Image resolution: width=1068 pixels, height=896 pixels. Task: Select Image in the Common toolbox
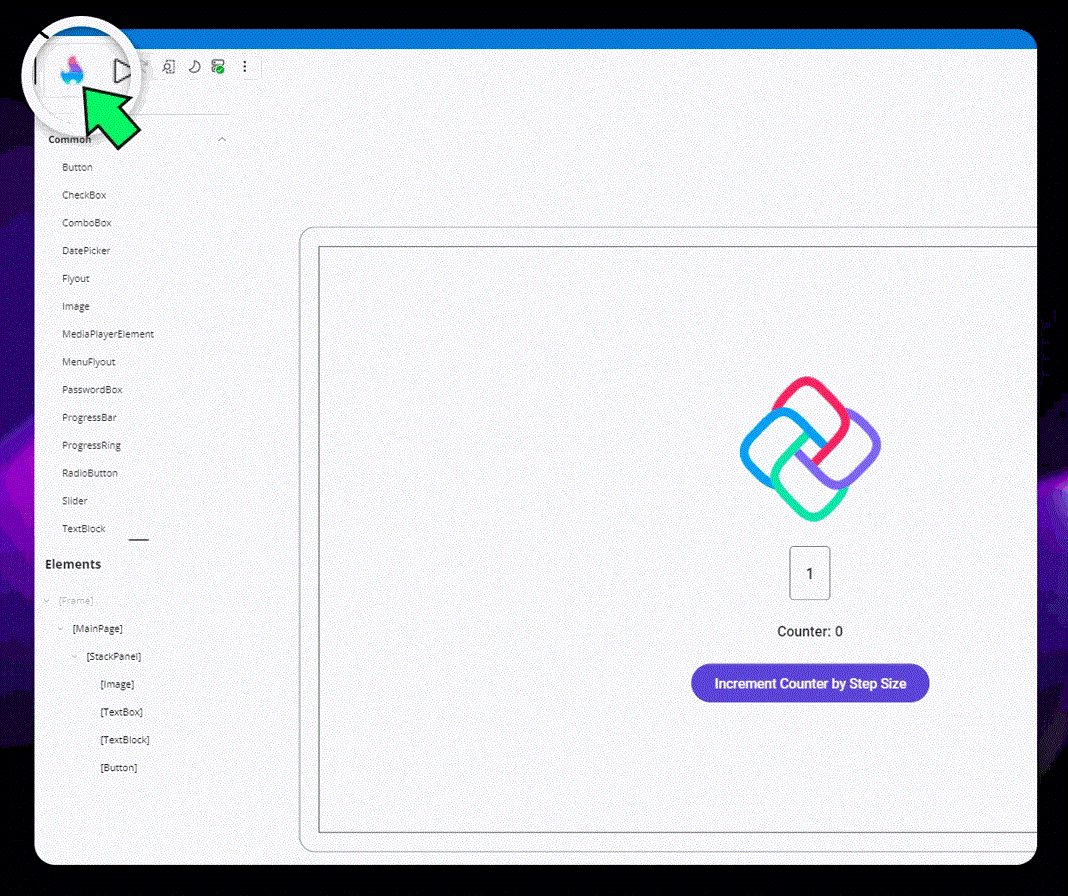76,307
